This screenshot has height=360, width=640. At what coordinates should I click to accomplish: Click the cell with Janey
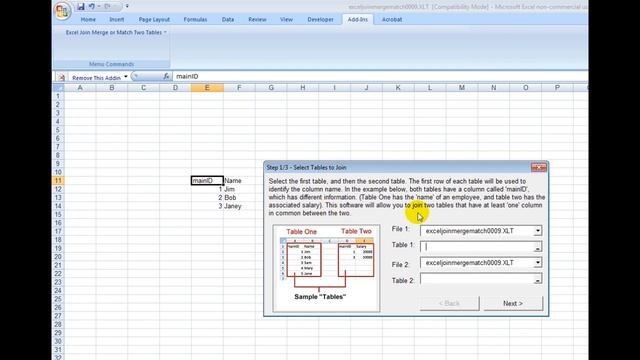(239, 206)
